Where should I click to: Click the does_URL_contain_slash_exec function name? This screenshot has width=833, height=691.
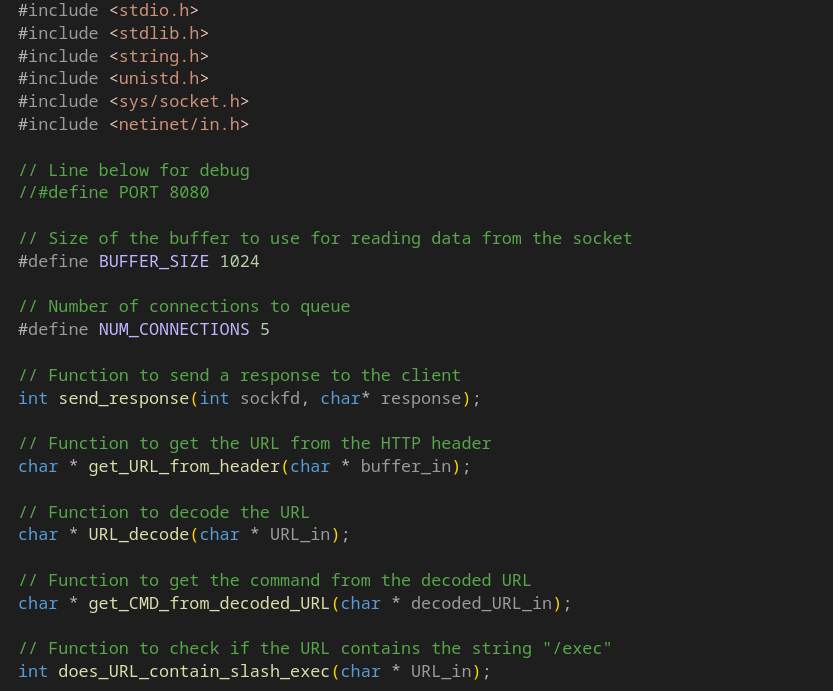[194, 672]
